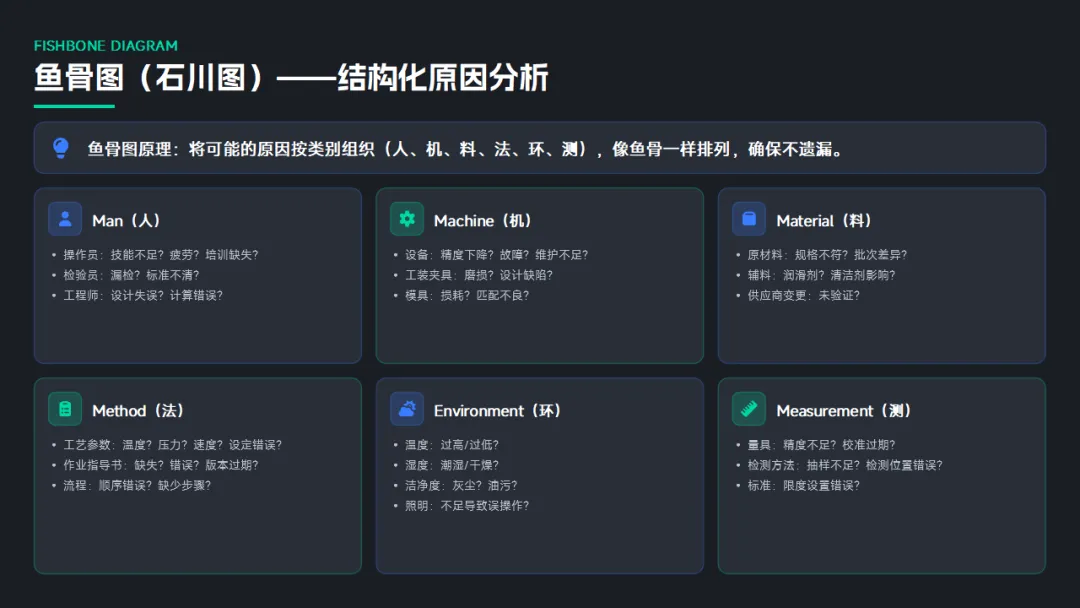
Task: Click the 照明 bullet in Environment card
Action: coord(468,505)
